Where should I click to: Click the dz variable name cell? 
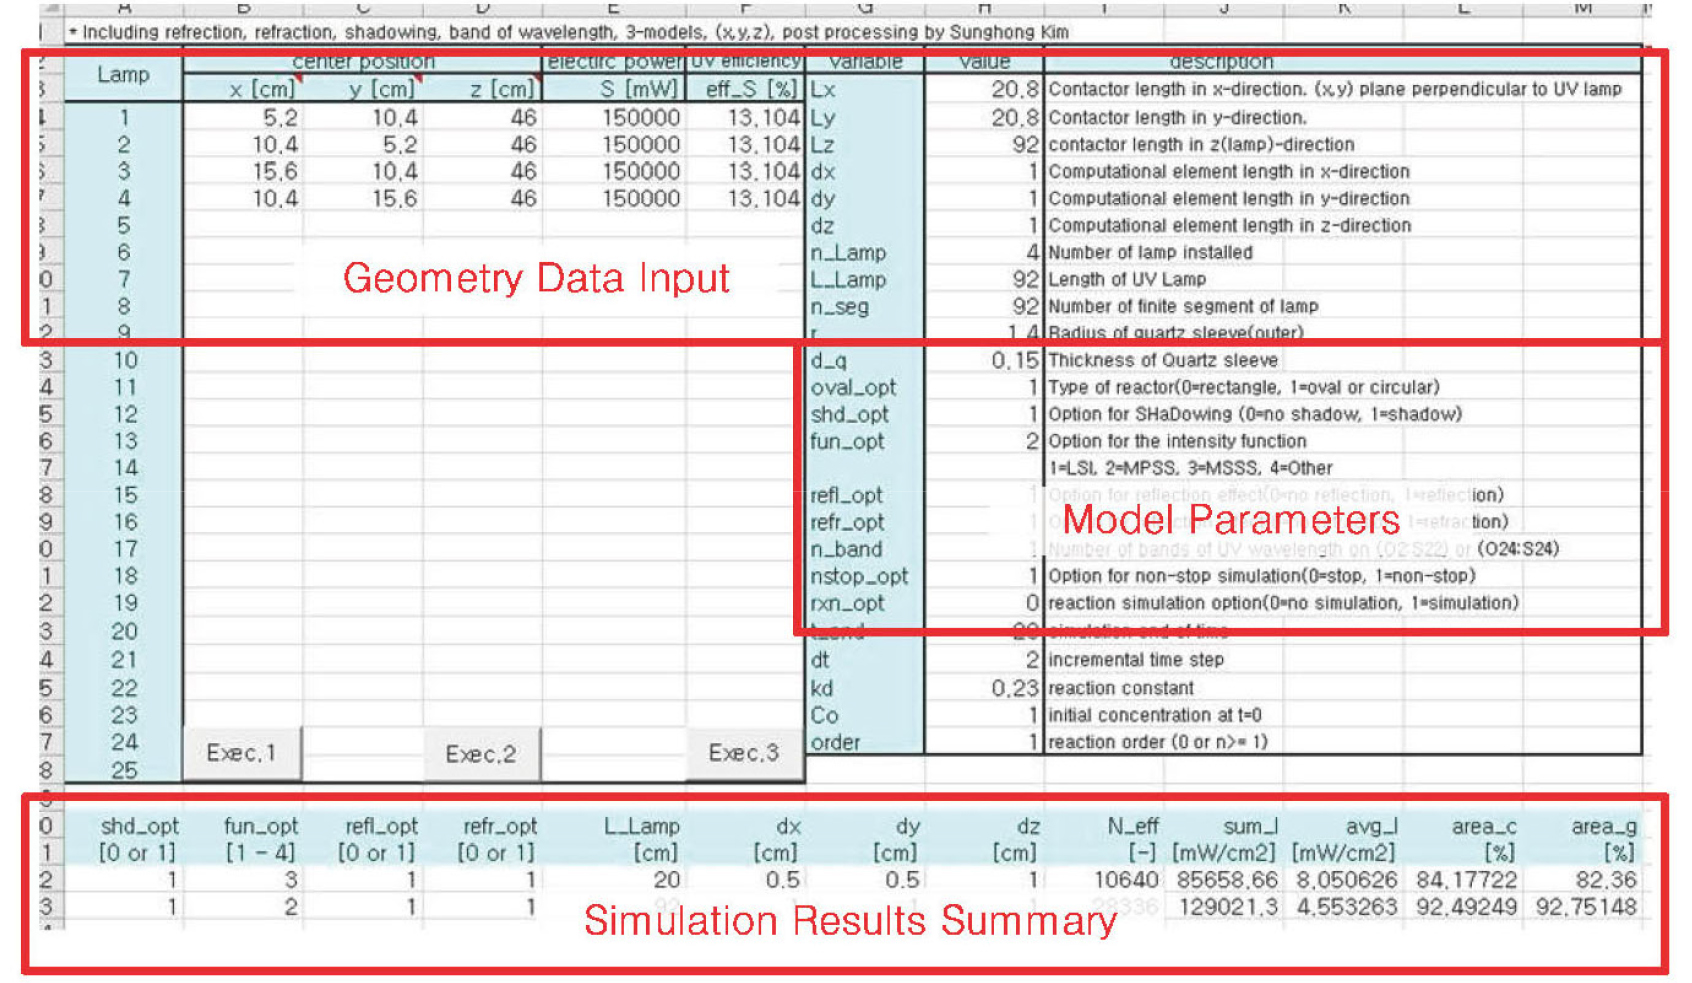click(x=865, y=225)
